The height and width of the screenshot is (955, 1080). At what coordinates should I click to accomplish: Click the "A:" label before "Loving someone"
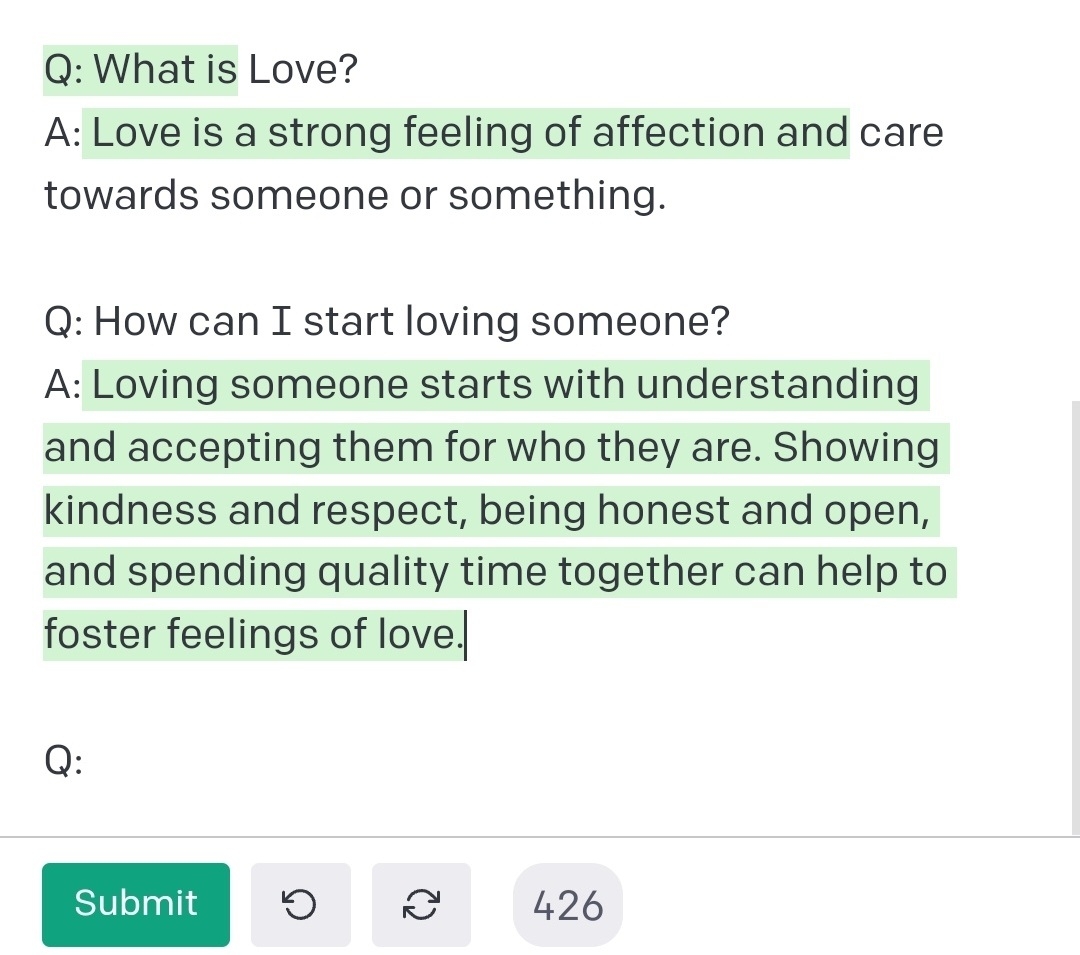(63, 385)
